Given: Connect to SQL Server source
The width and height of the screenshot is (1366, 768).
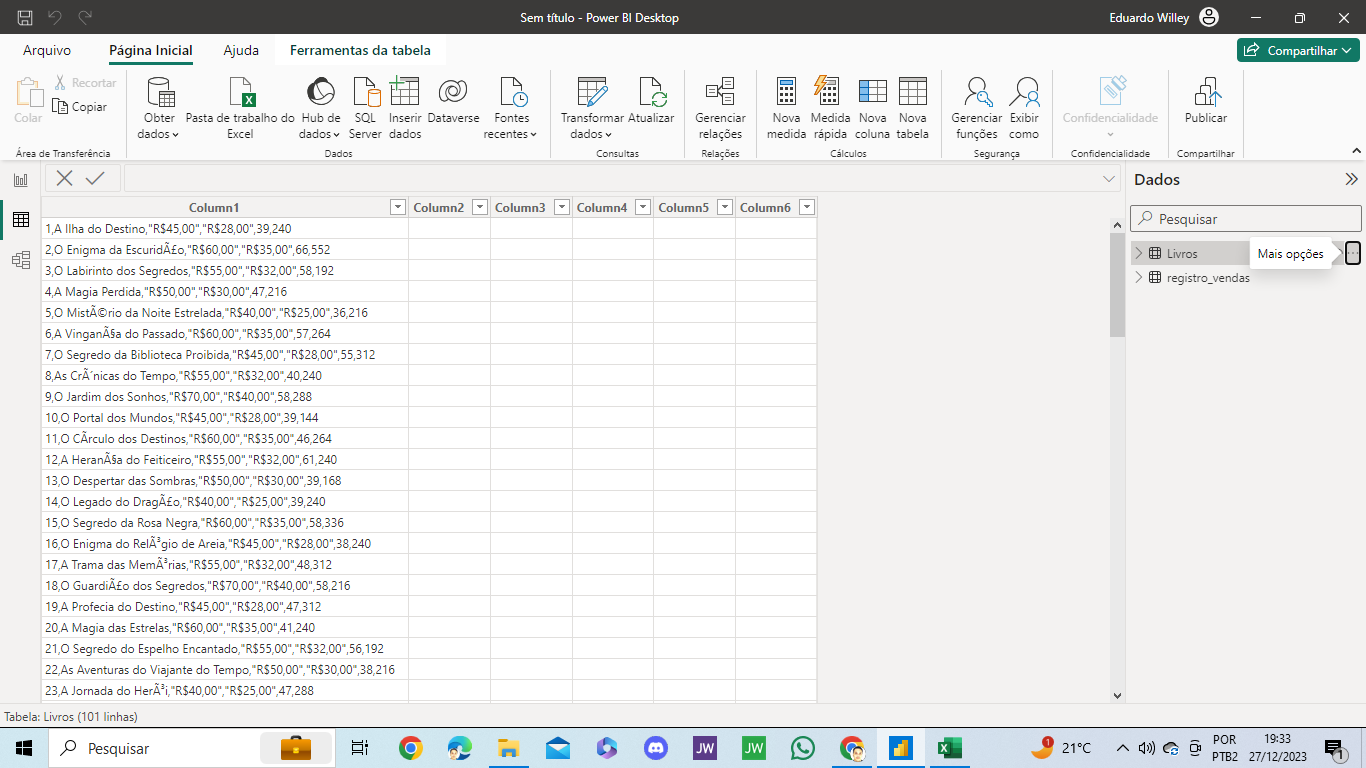Looking at the screenshot, I should (x=365, y=108).
